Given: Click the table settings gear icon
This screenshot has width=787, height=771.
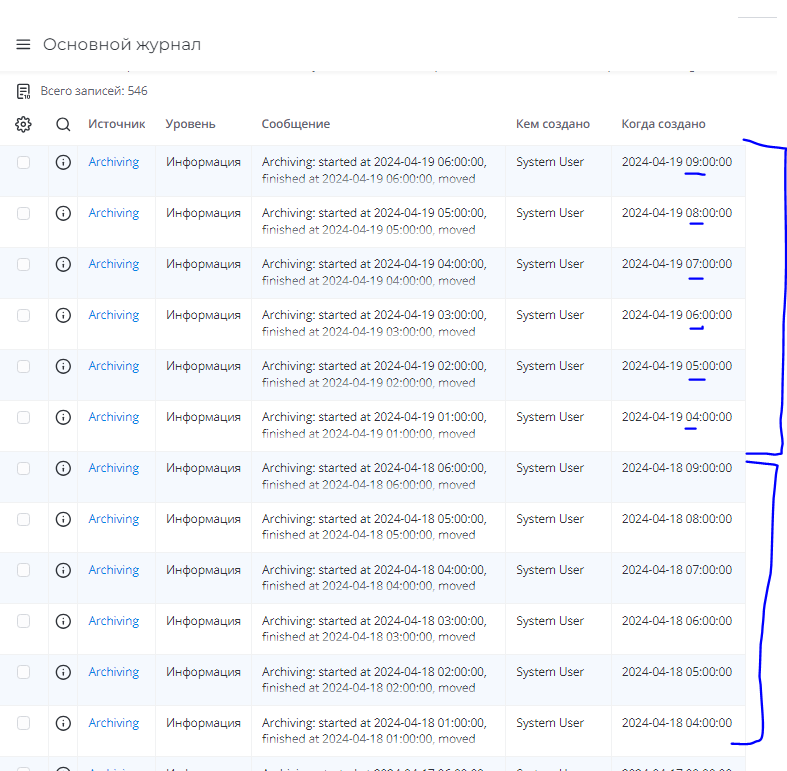Looking at the screenshot, I should coord(24,125).
